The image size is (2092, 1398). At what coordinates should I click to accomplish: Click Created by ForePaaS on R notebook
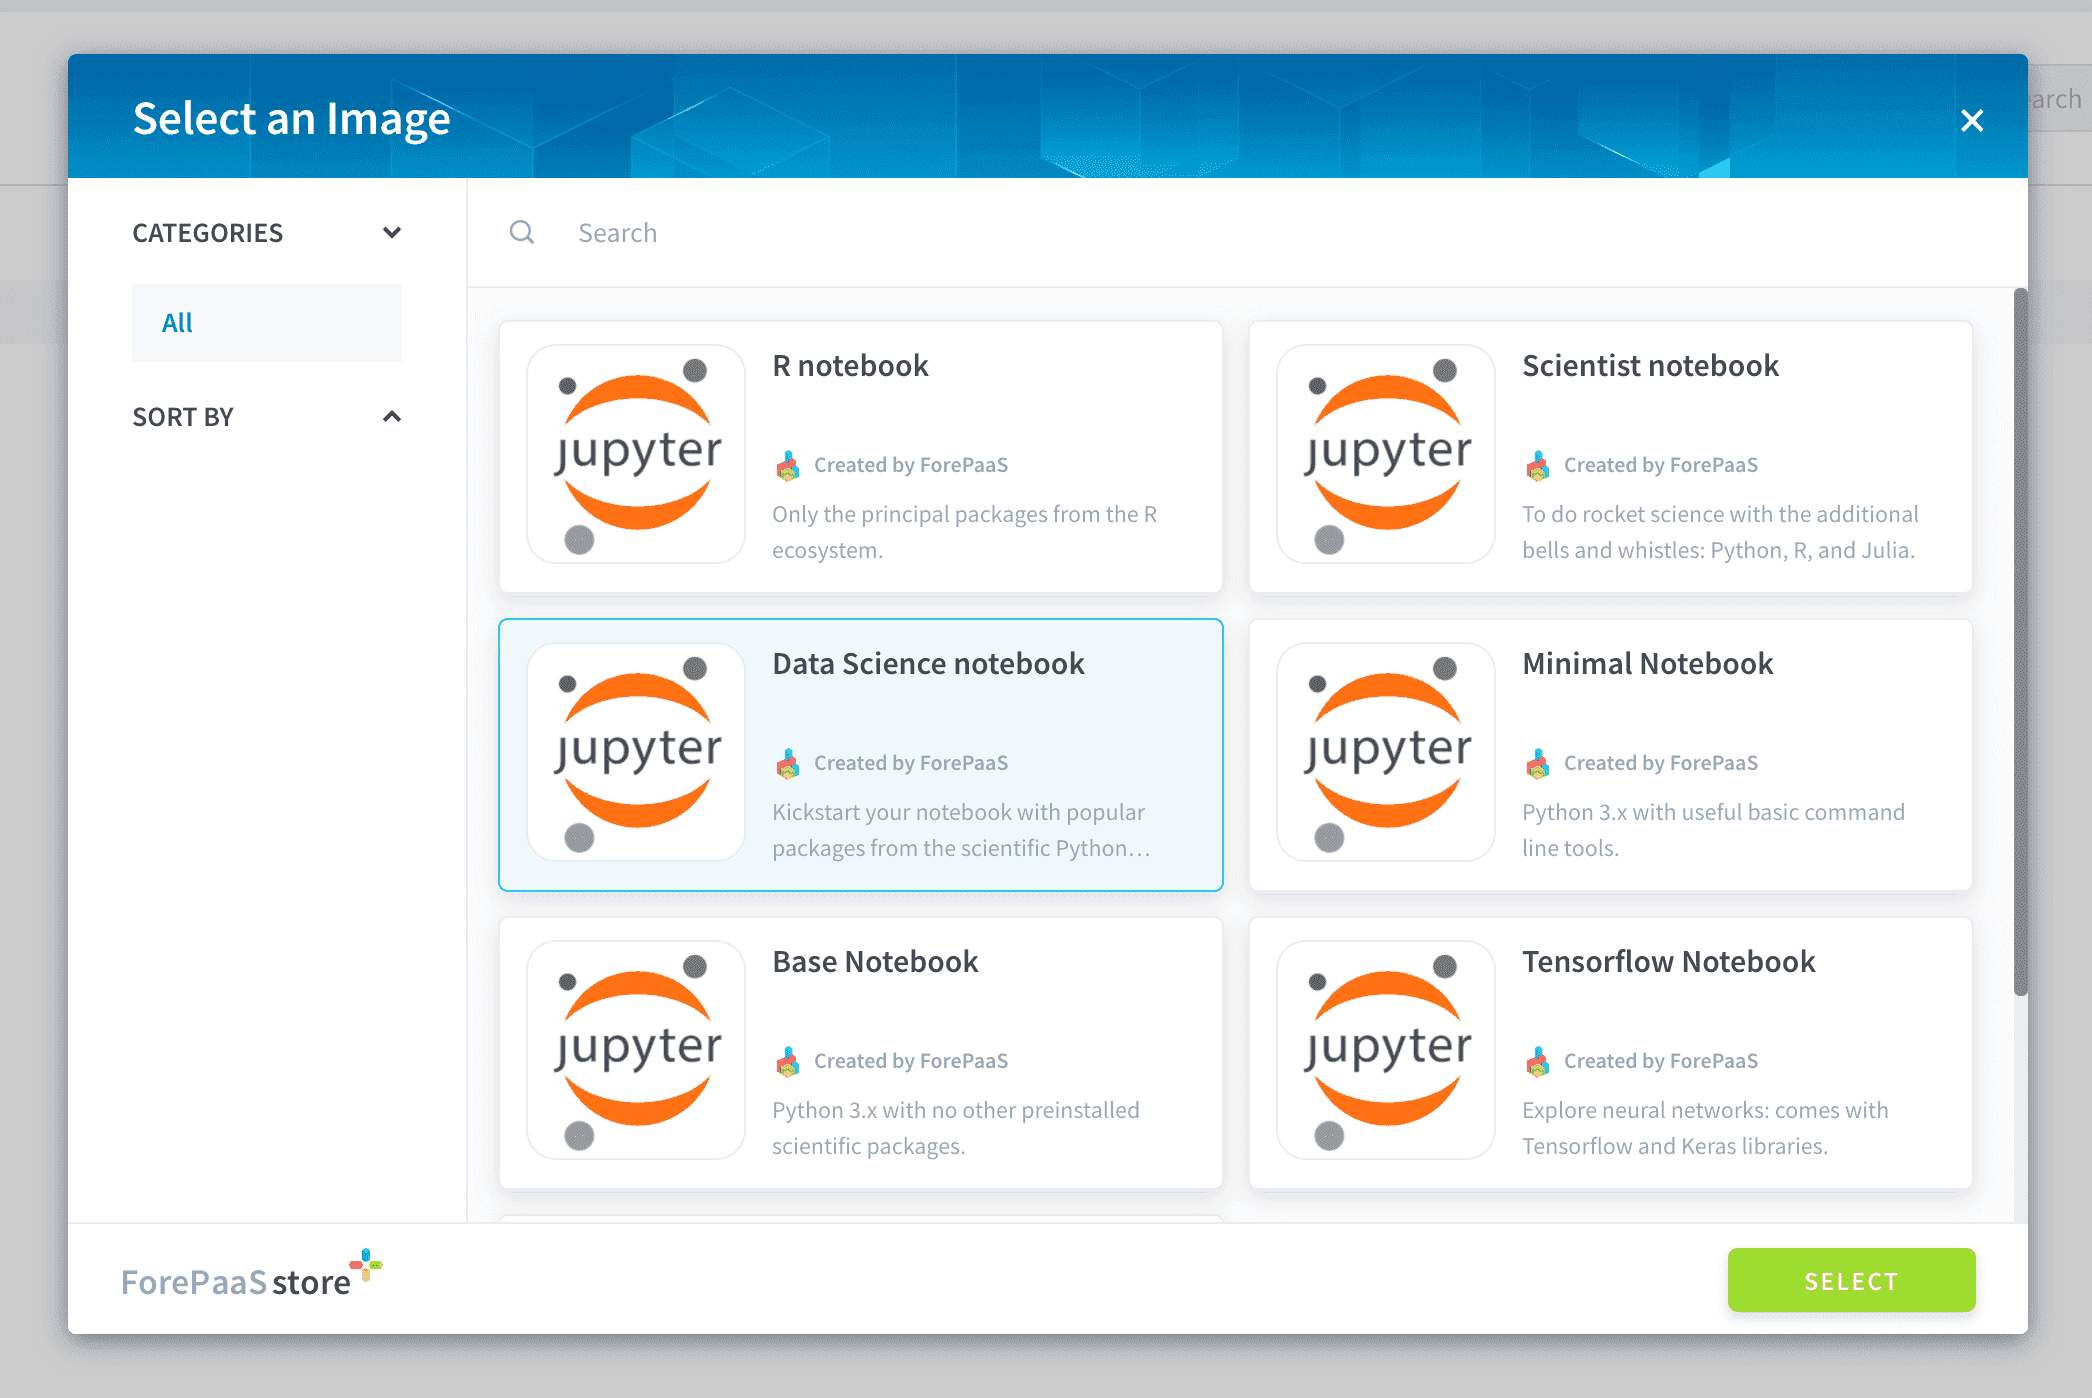[911, 465]
